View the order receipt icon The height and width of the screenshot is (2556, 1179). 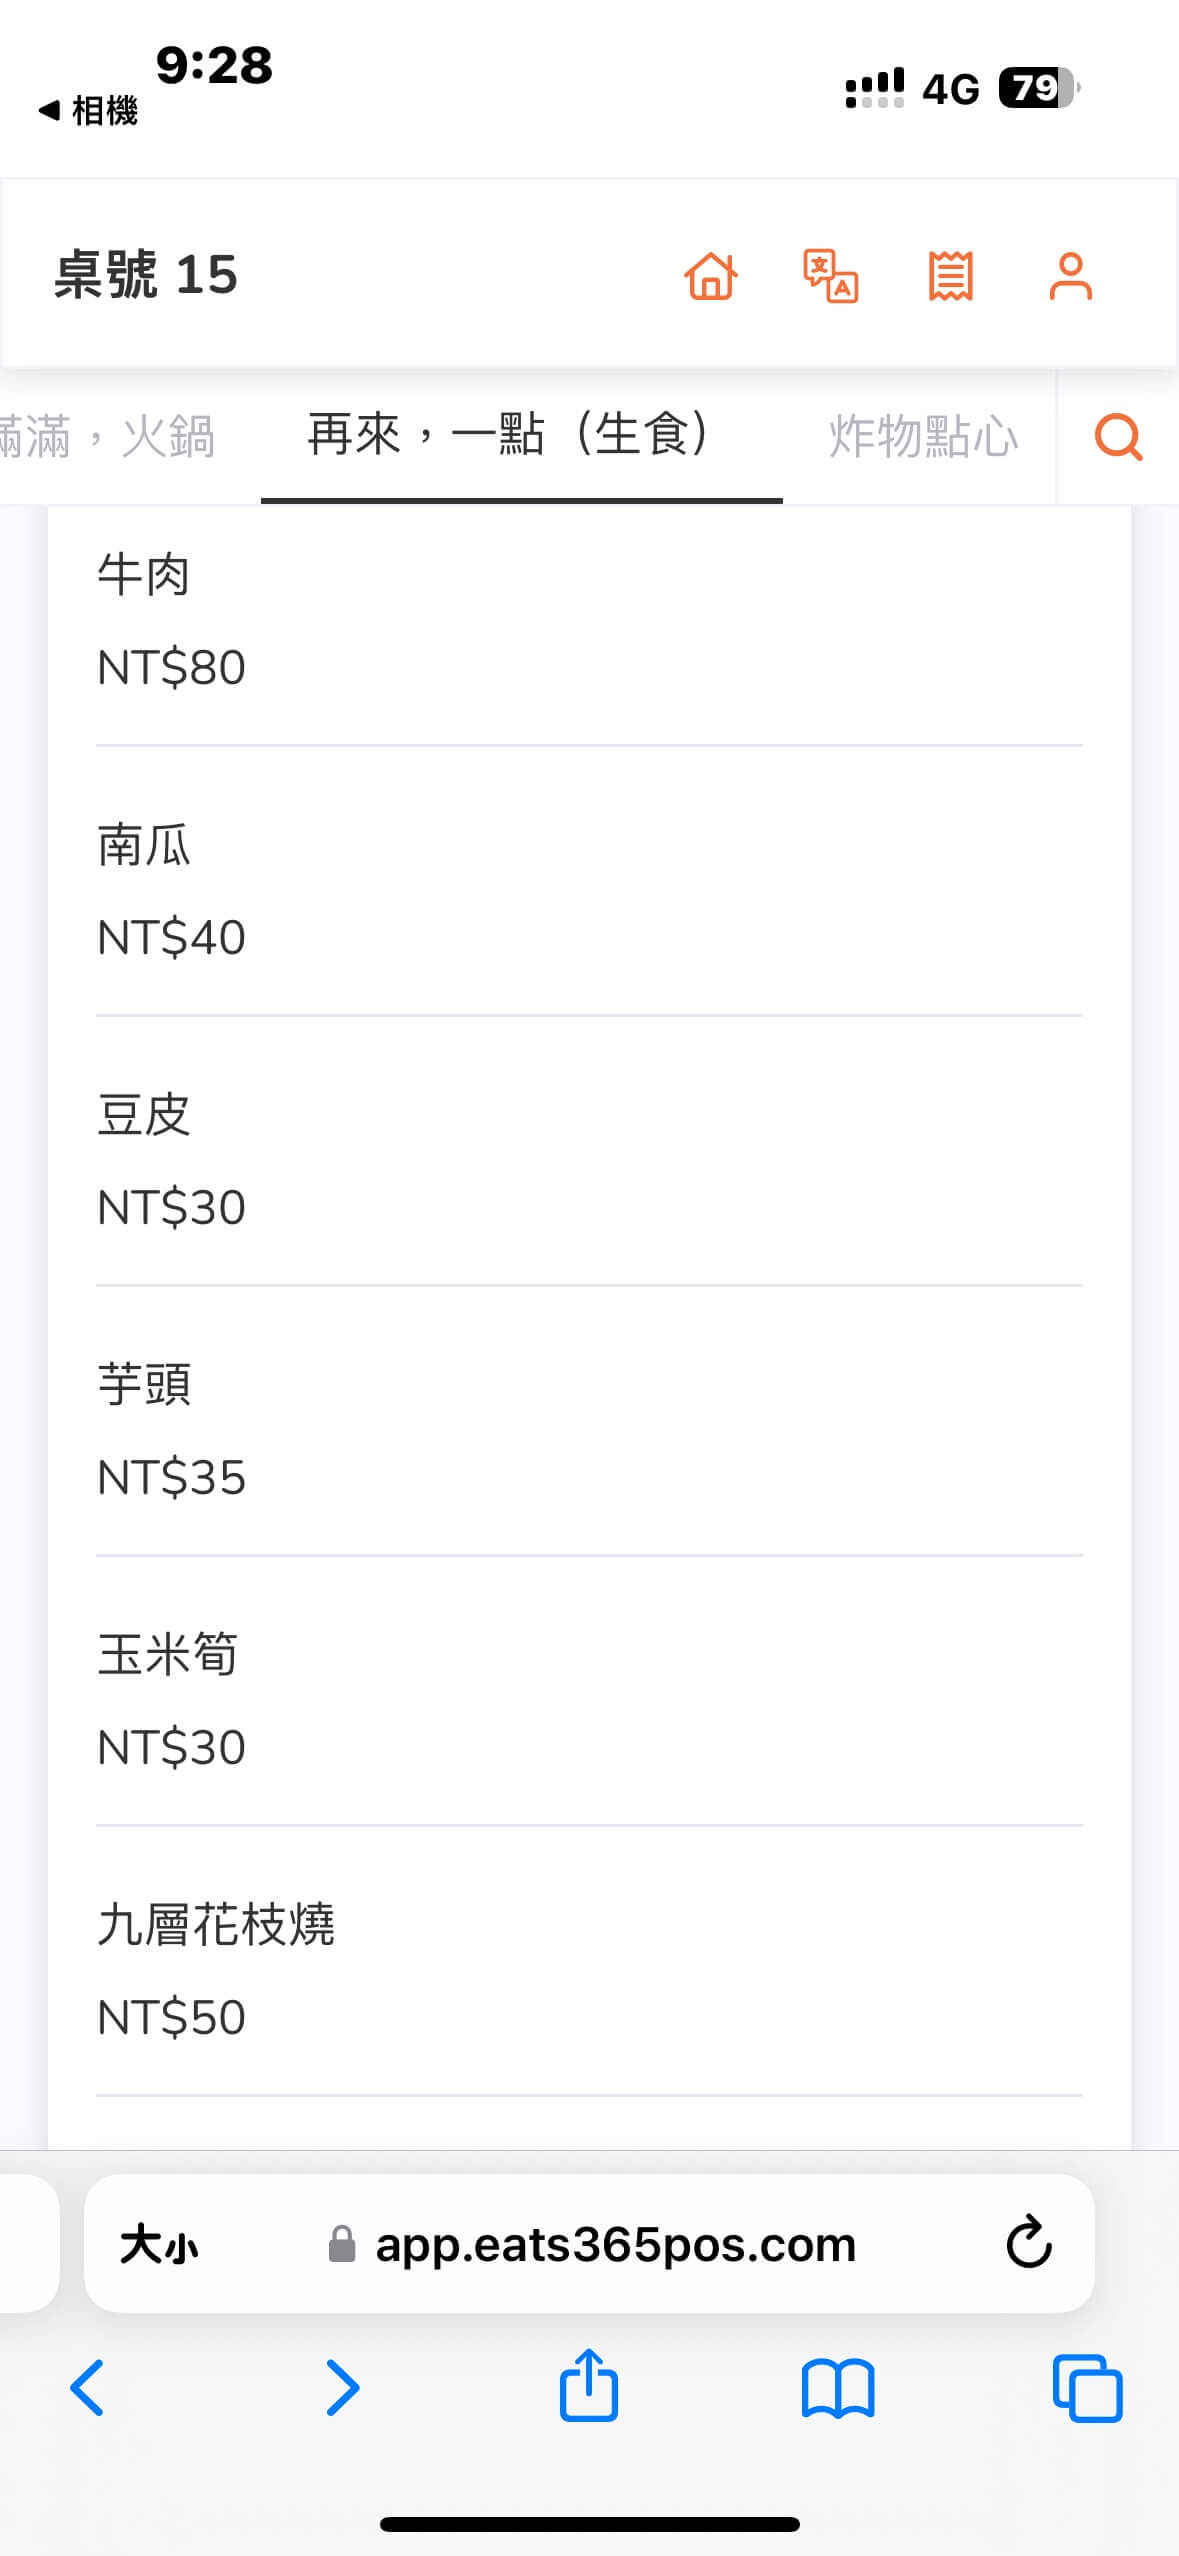tap(950, 276)
